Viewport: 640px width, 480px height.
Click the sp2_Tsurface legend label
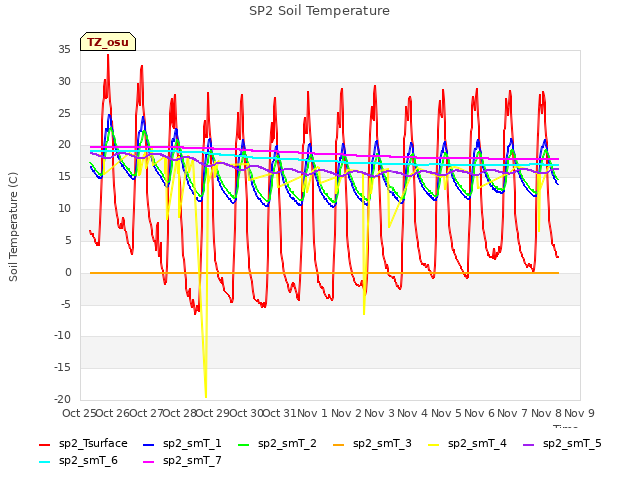tap(93, 443)
